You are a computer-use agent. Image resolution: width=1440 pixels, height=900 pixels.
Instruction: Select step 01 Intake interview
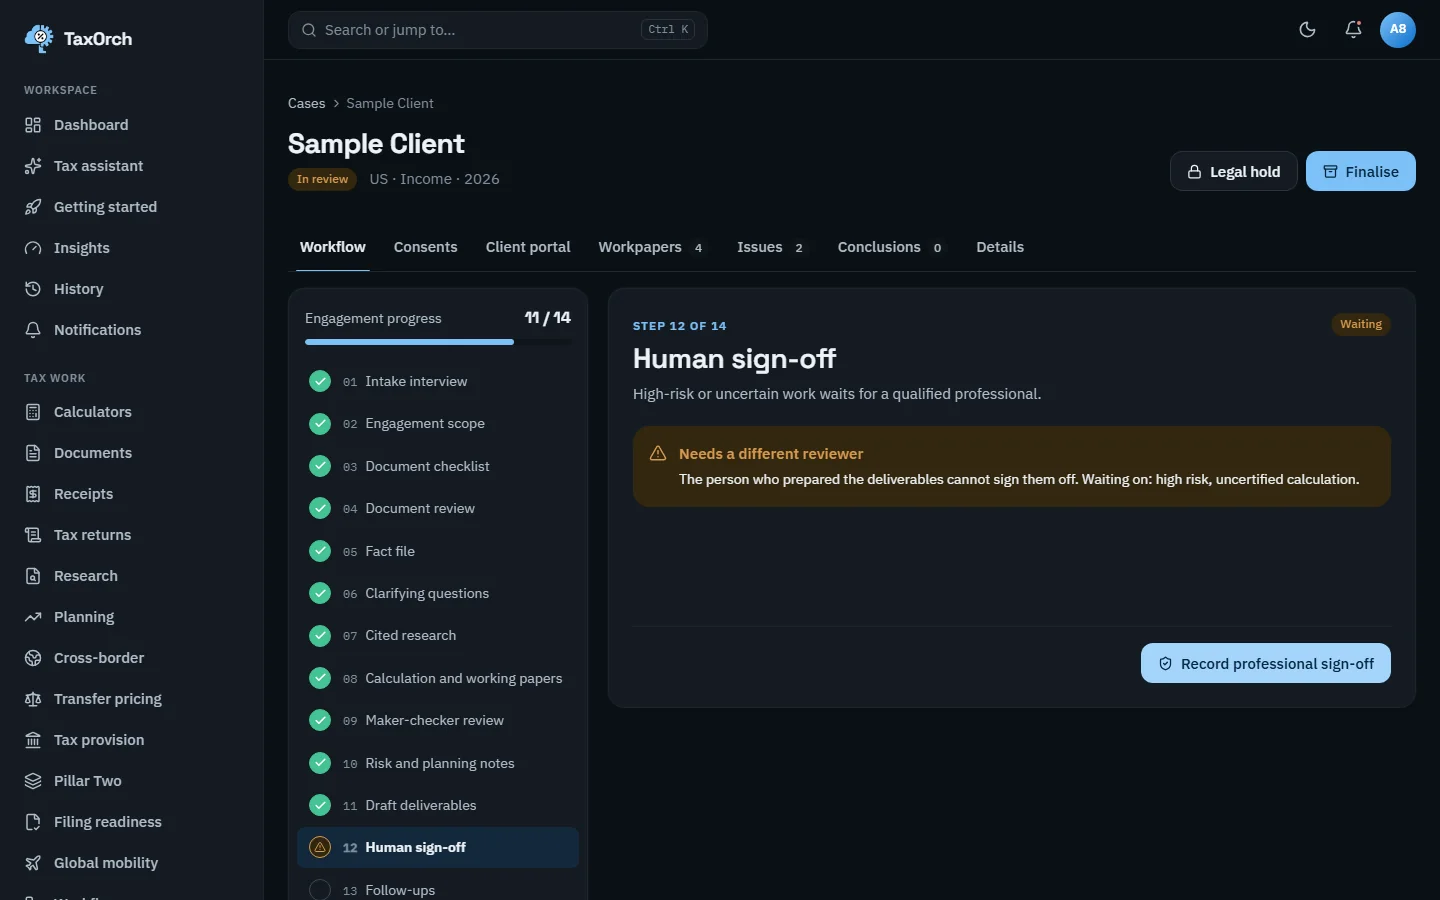coord(438,381)
